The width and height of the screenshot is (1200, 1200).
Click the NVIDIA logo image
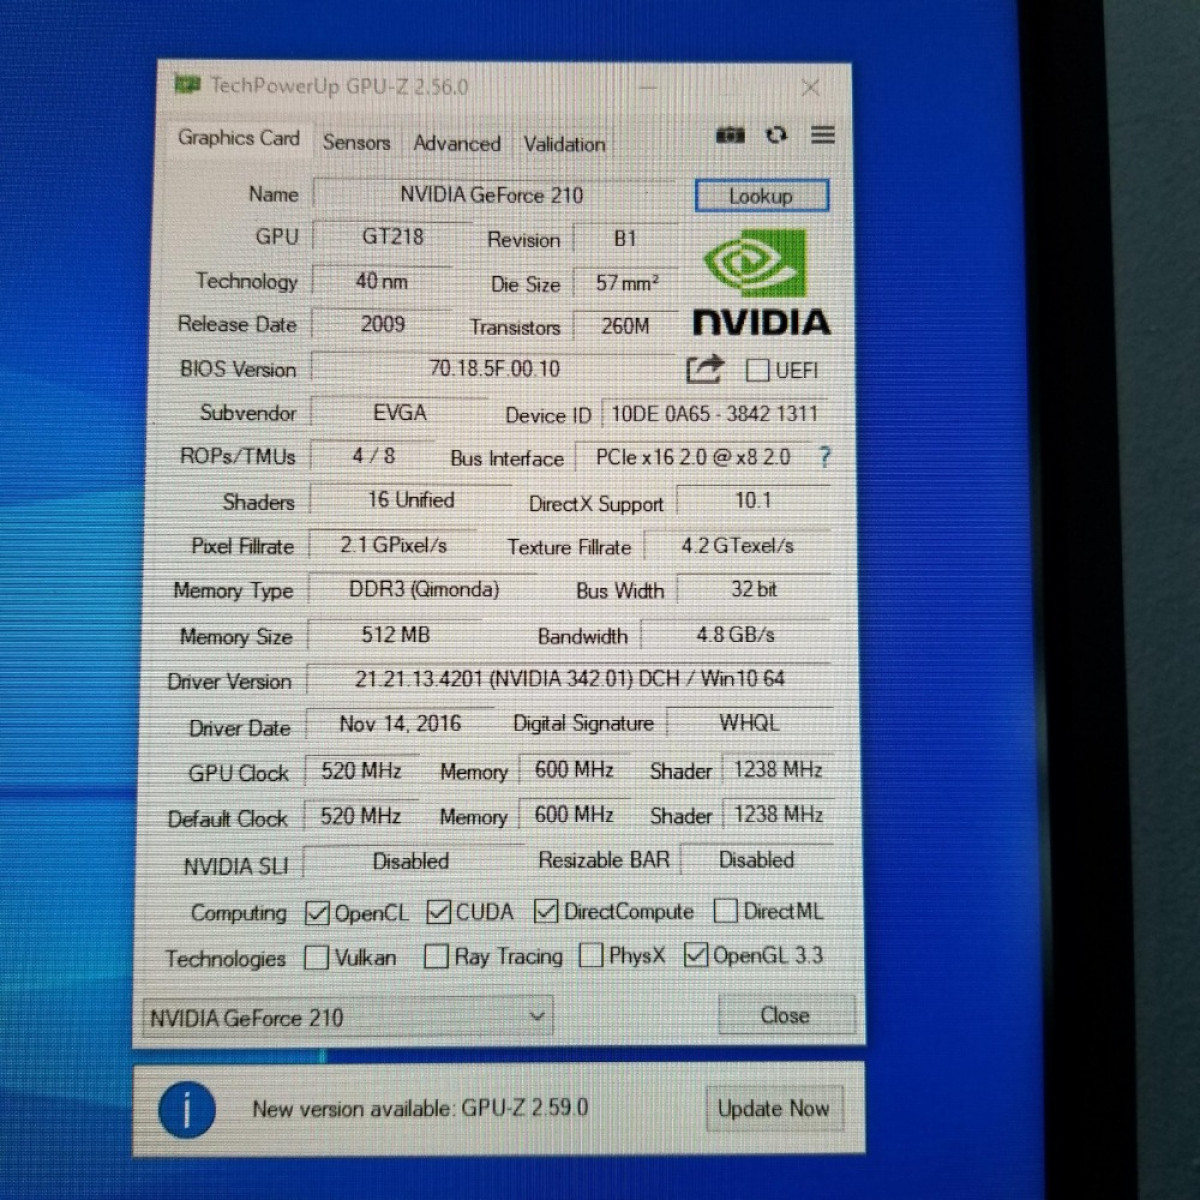point(761,284)
